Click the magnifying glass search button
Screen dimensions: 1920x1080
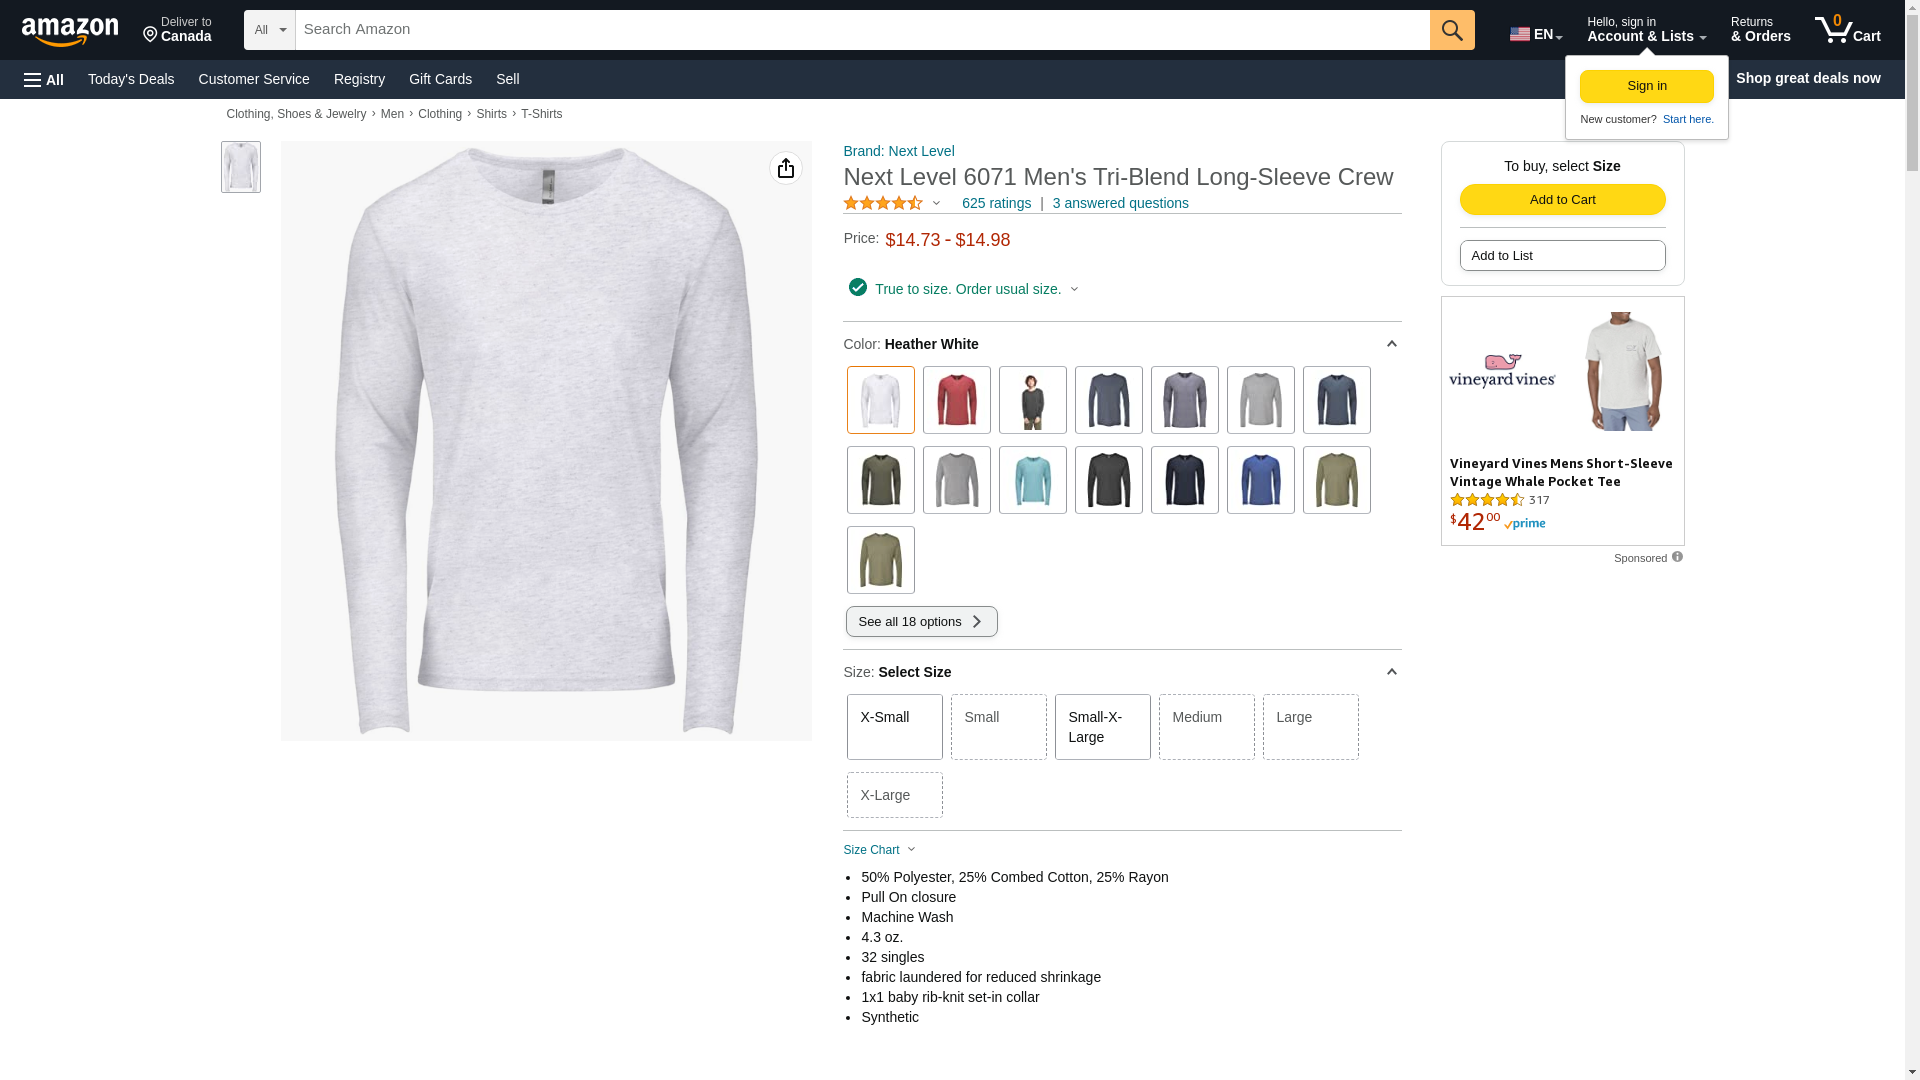tap(1451, 30)
